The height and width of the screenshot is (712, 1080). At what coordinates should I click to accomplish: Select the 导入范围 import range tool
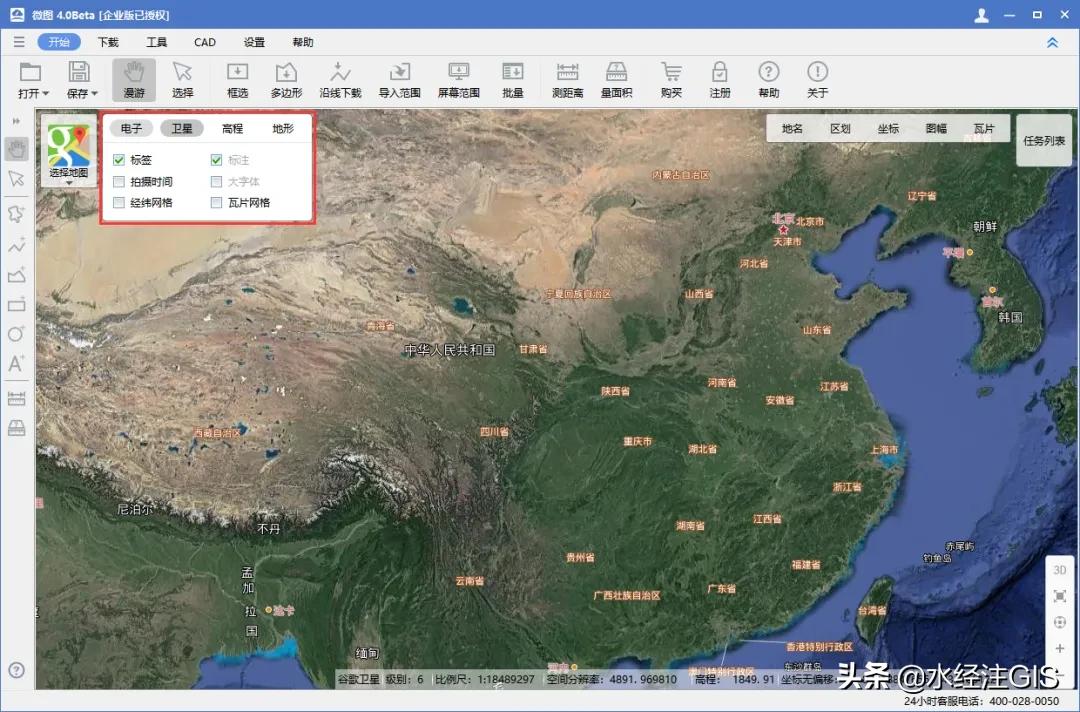[398, 80]
